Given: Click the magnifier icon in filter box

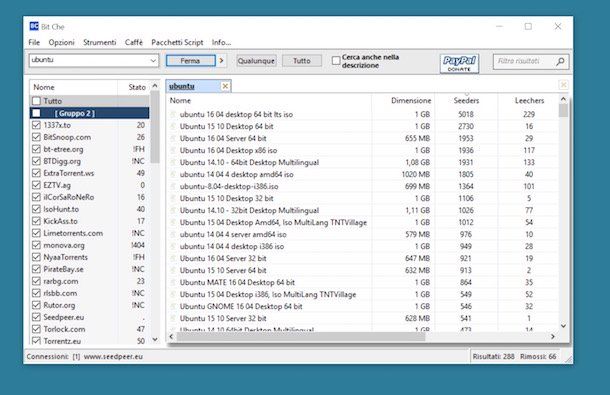Looking at the screenshot, I should 560,61.
